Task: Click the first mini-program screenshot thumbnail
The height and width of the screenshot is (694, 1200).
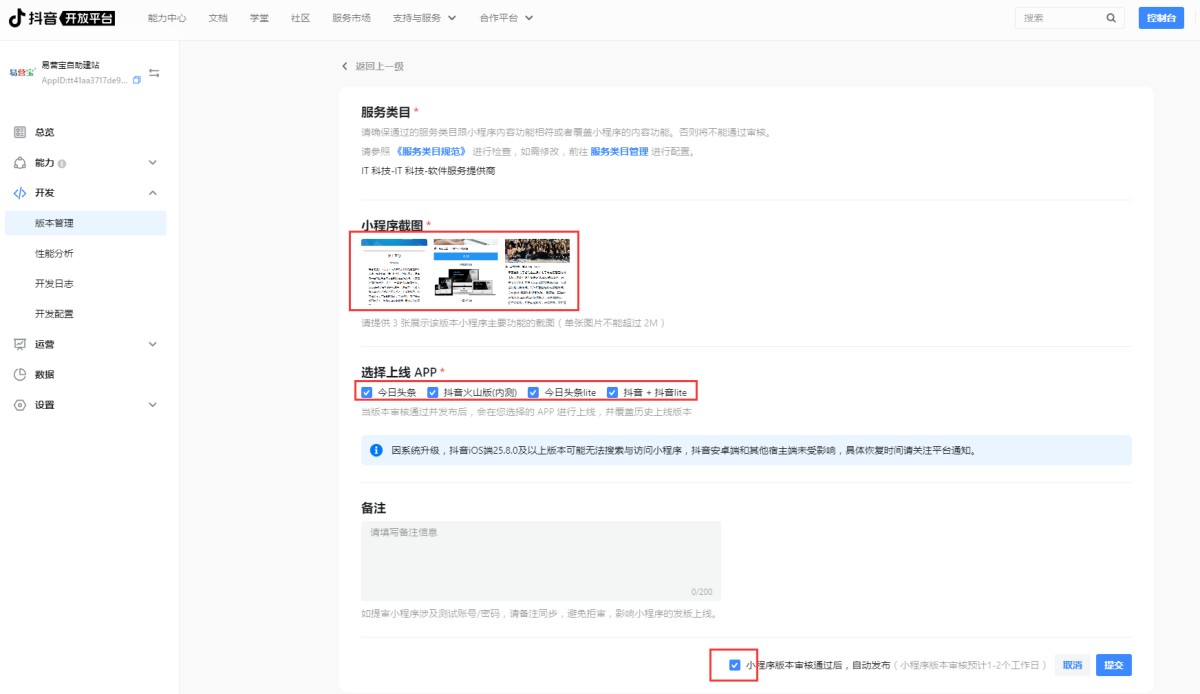Action: click(x=394, y=270)
